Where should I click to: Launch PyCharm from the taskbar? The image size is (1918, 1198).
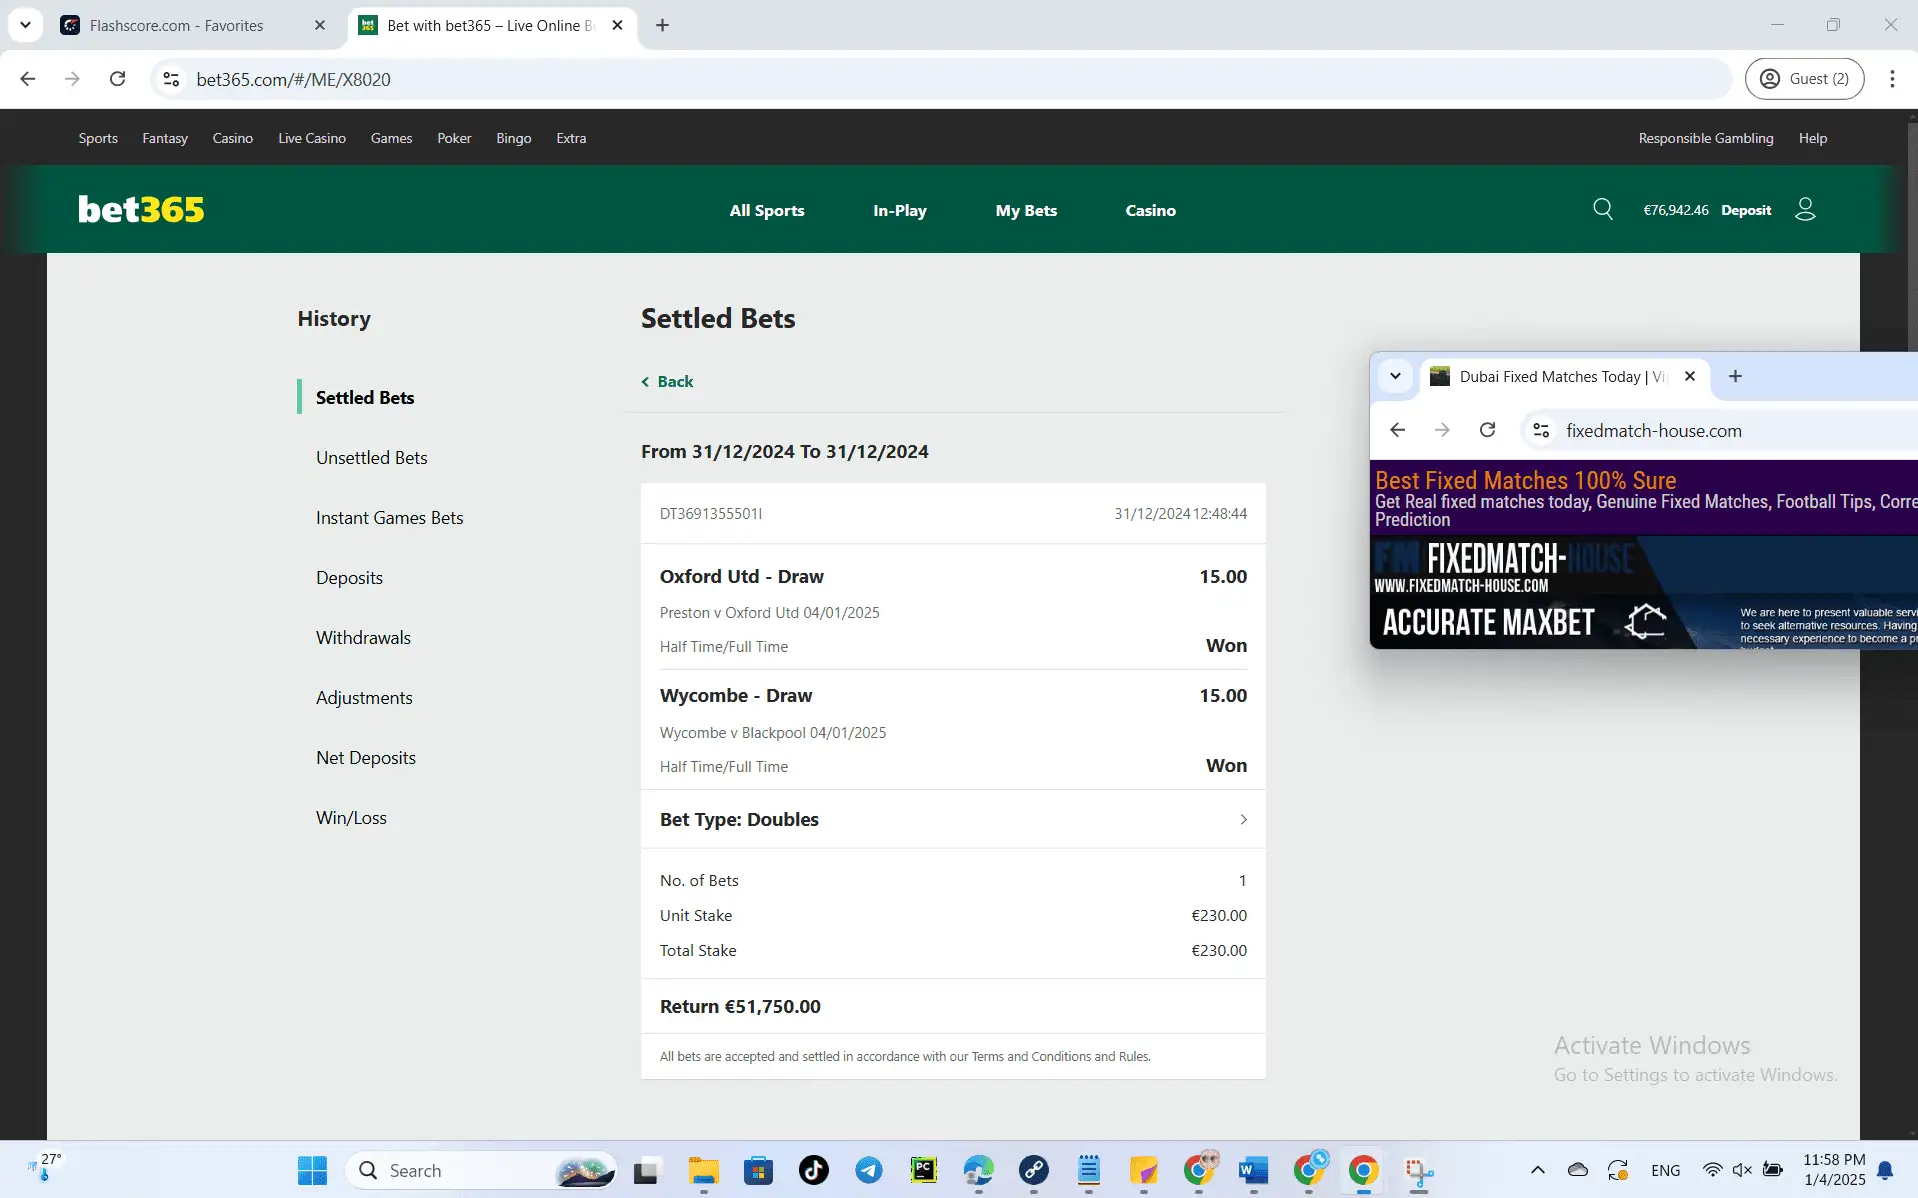pyautogui.click(x=923, y=1170)
